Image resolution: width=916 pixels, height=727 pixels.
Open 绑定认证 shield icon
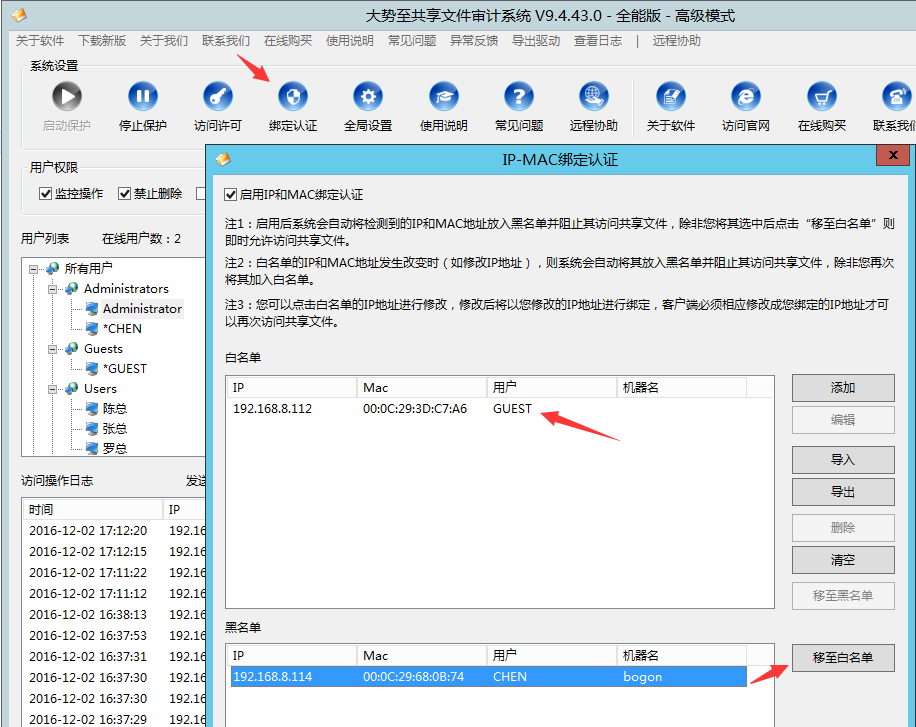293,97
